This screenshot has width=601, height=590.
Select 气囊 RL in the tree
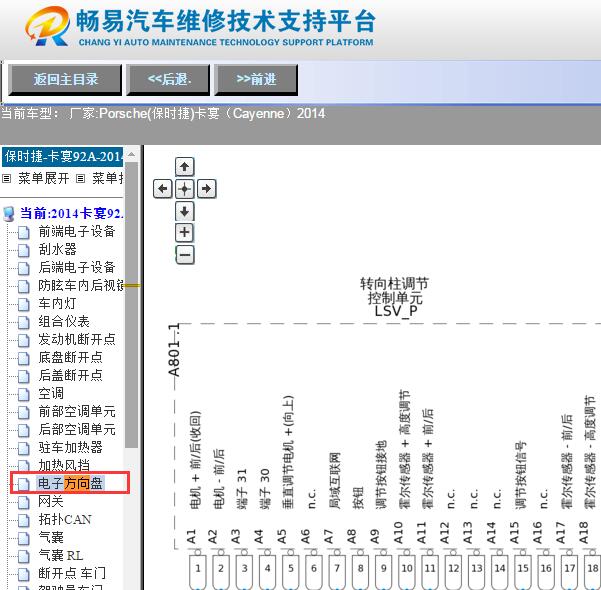tap(61, 555)
